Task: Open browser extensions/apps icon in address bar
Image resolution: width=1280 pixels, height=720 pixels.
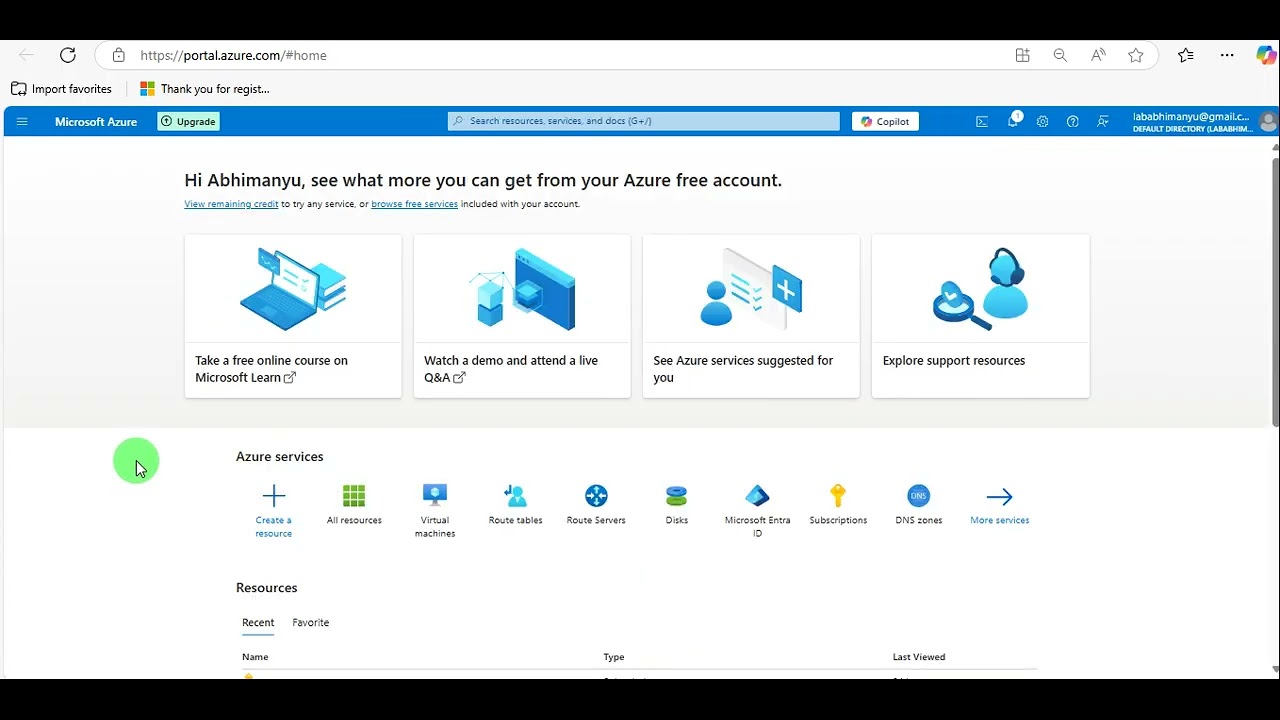Action: tap(1022, 55)
